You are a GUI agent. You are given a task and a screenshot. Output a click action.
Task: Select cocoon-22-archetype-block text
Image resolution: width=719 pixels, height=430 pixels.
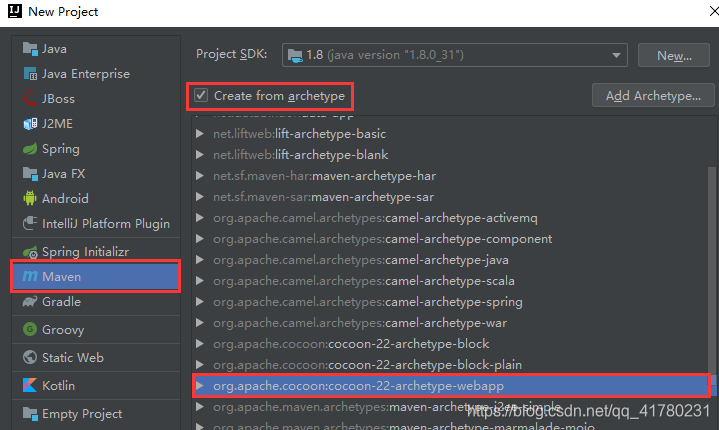point(409,344)
